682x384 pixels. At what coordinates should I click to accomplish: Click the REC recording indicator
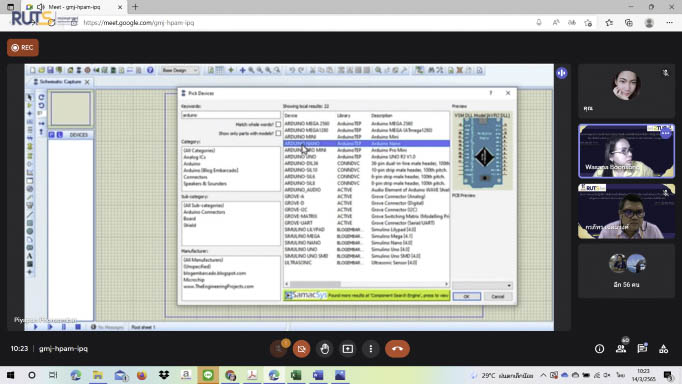[23, 47]
